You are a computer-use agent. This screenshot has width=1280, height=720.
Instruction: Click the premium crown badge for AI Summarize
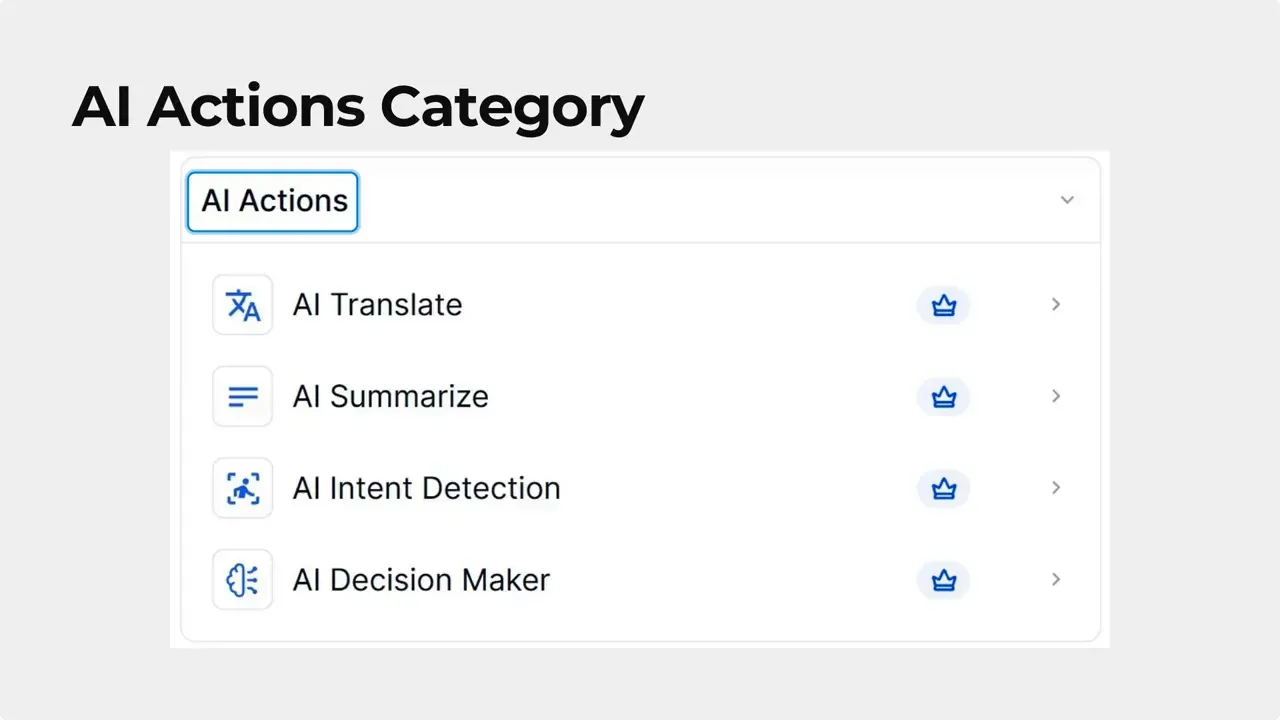click(943, 396)
